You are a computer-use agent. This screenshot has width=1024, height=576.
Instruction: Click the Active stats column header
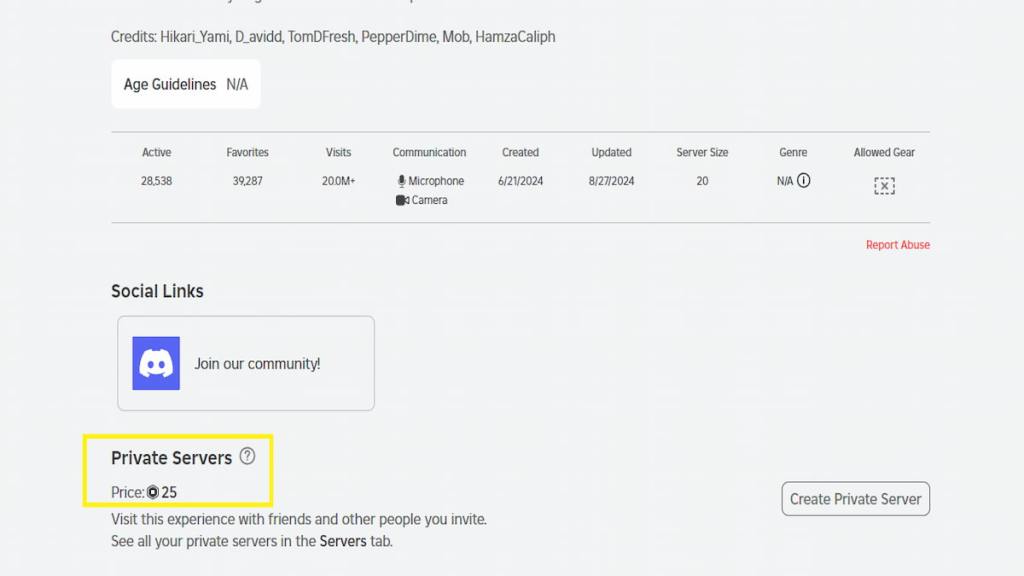pos(156,152)
